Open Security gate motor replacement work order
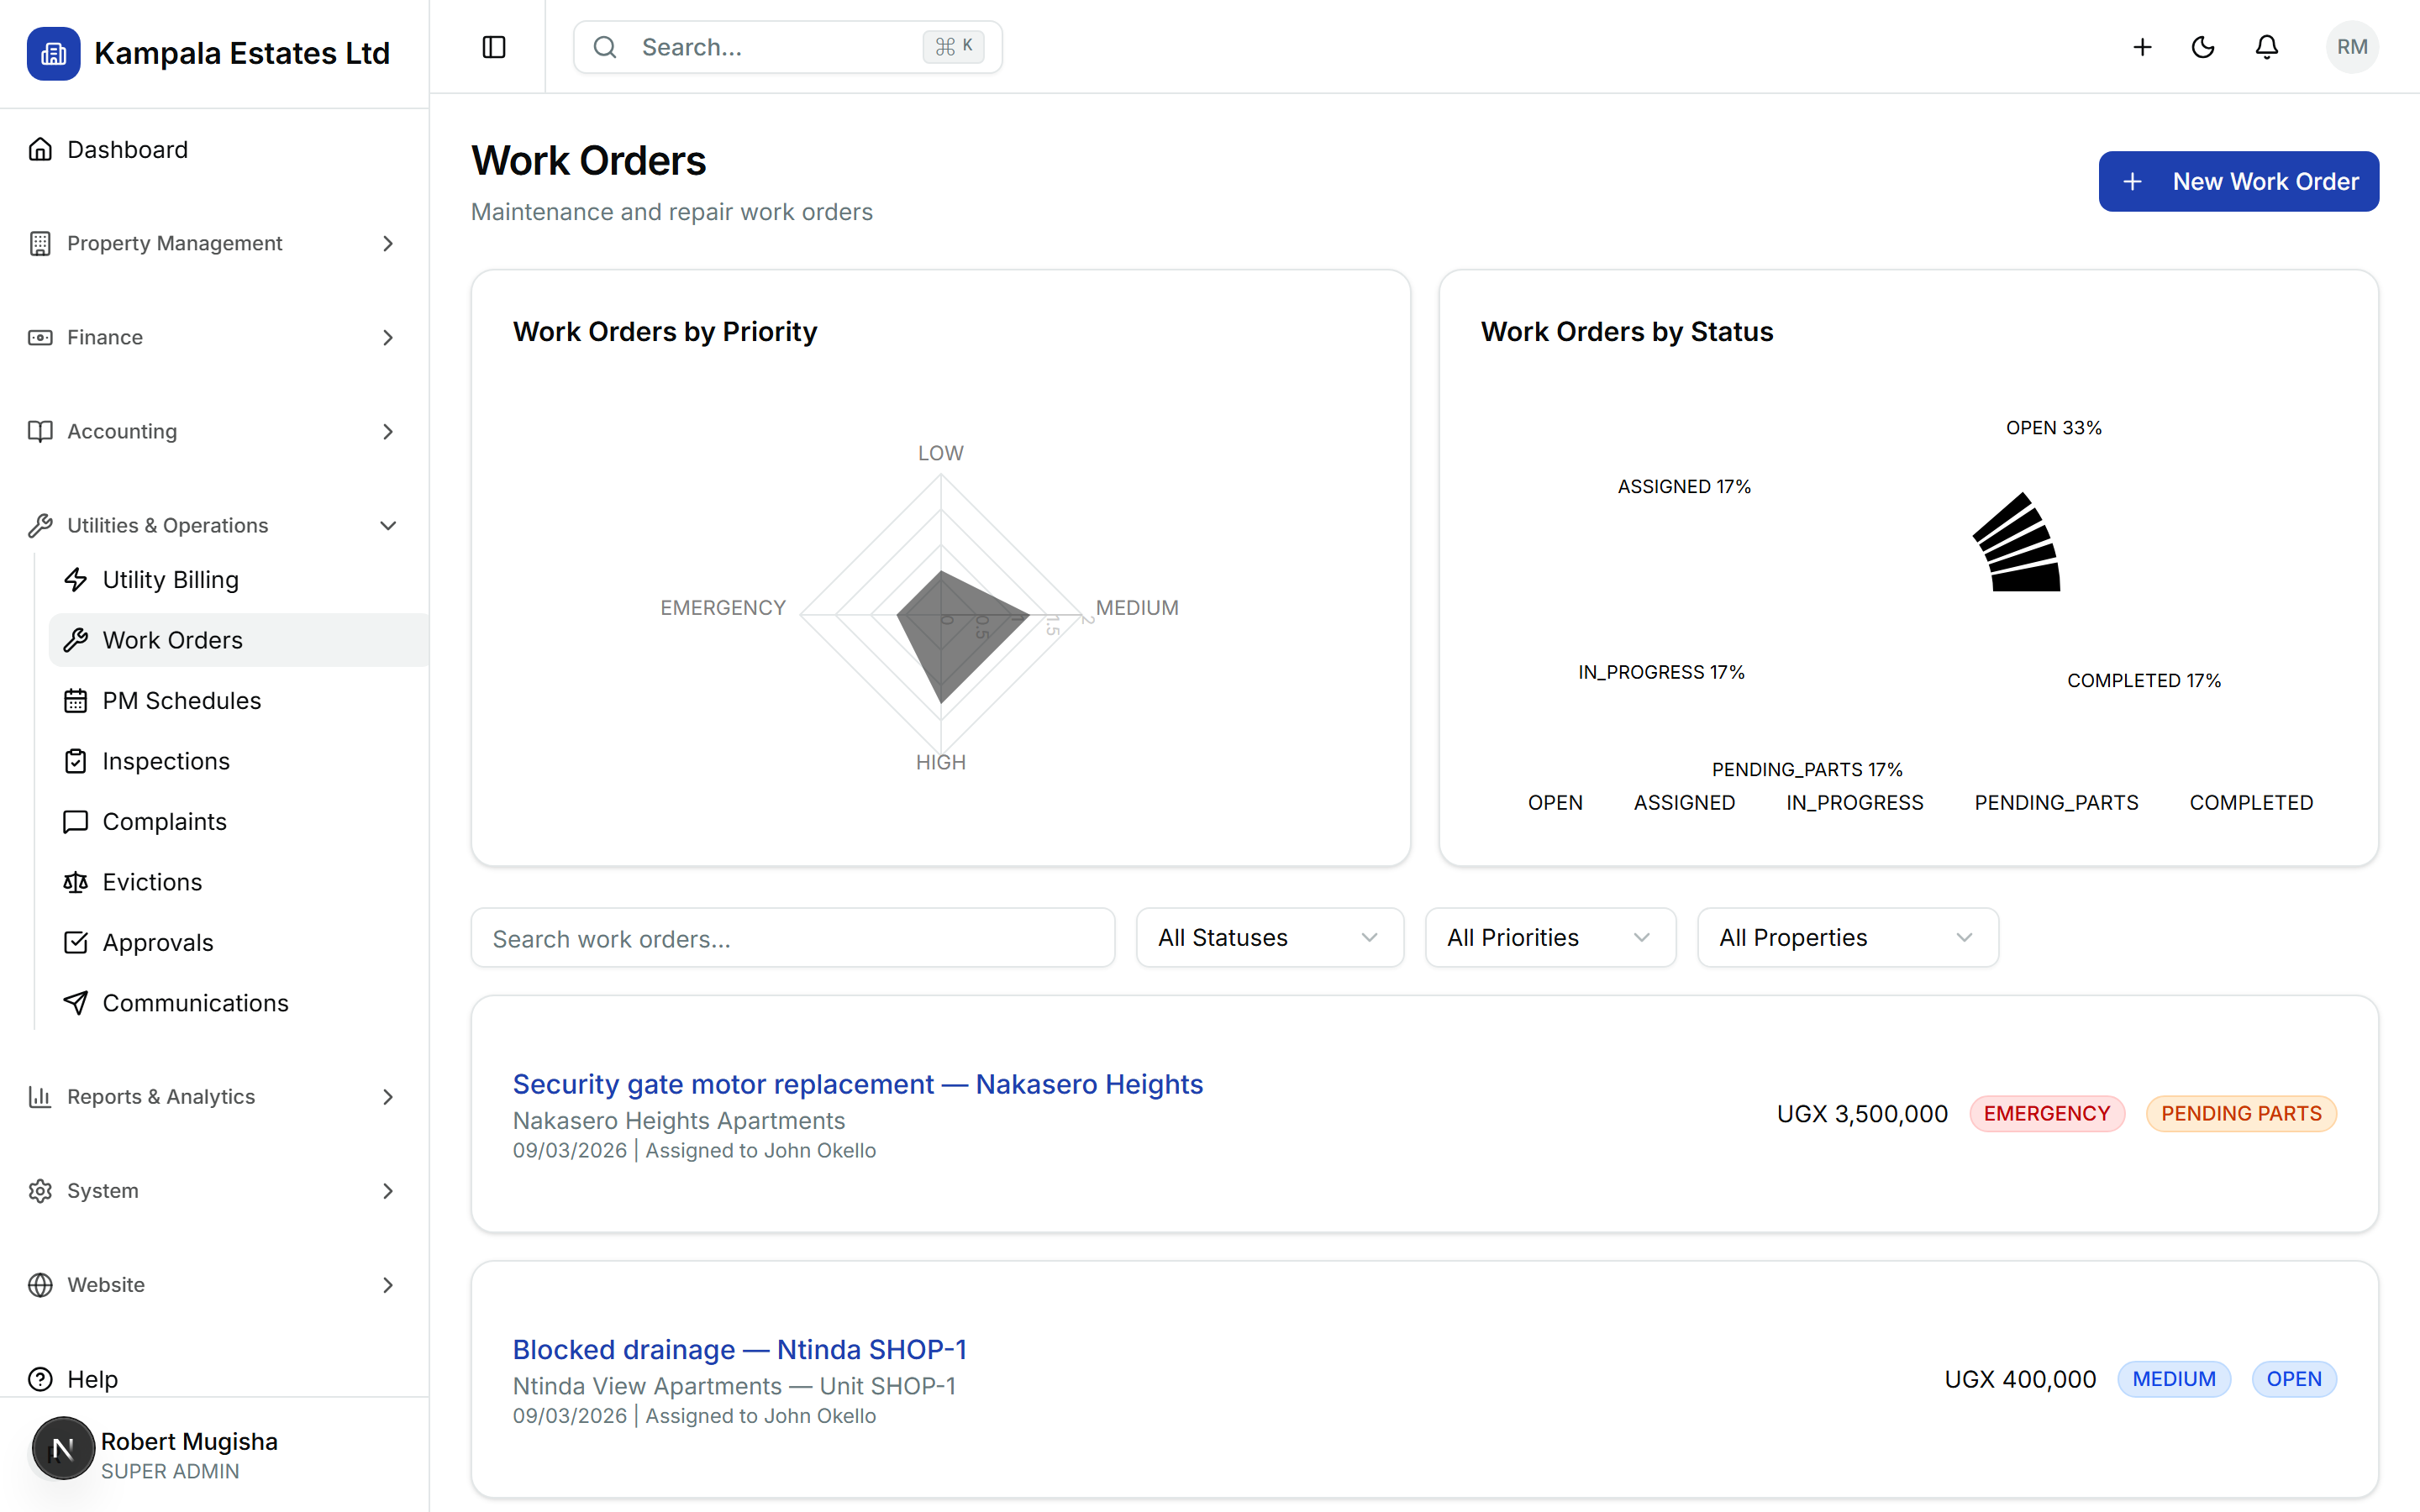2420x1512 pixels. click(857, 1084)
